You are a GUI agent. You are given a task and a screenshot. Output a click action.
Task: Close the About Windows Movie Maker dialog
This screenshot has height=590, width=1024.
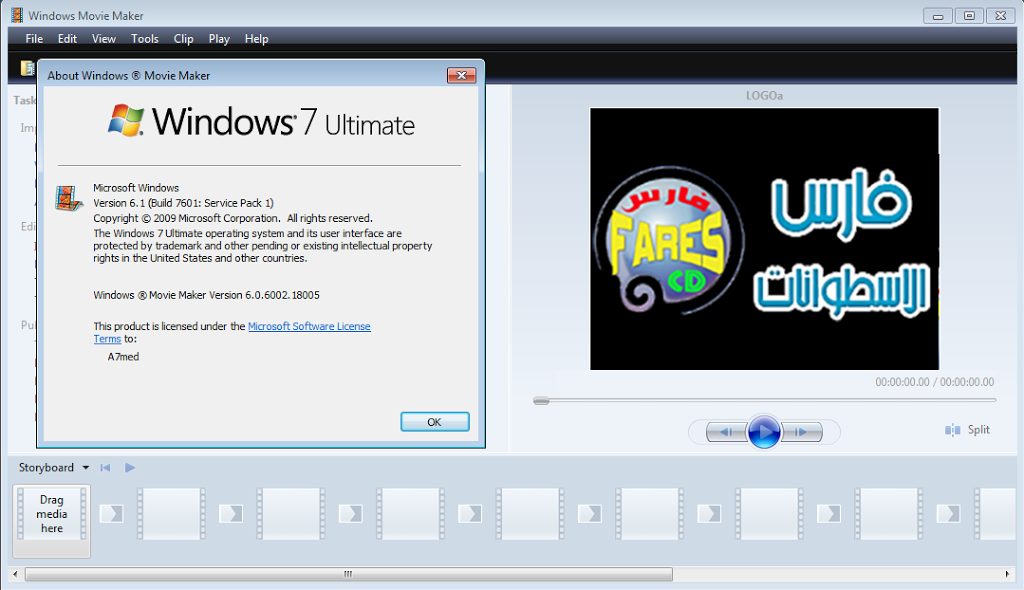(461, 75)
